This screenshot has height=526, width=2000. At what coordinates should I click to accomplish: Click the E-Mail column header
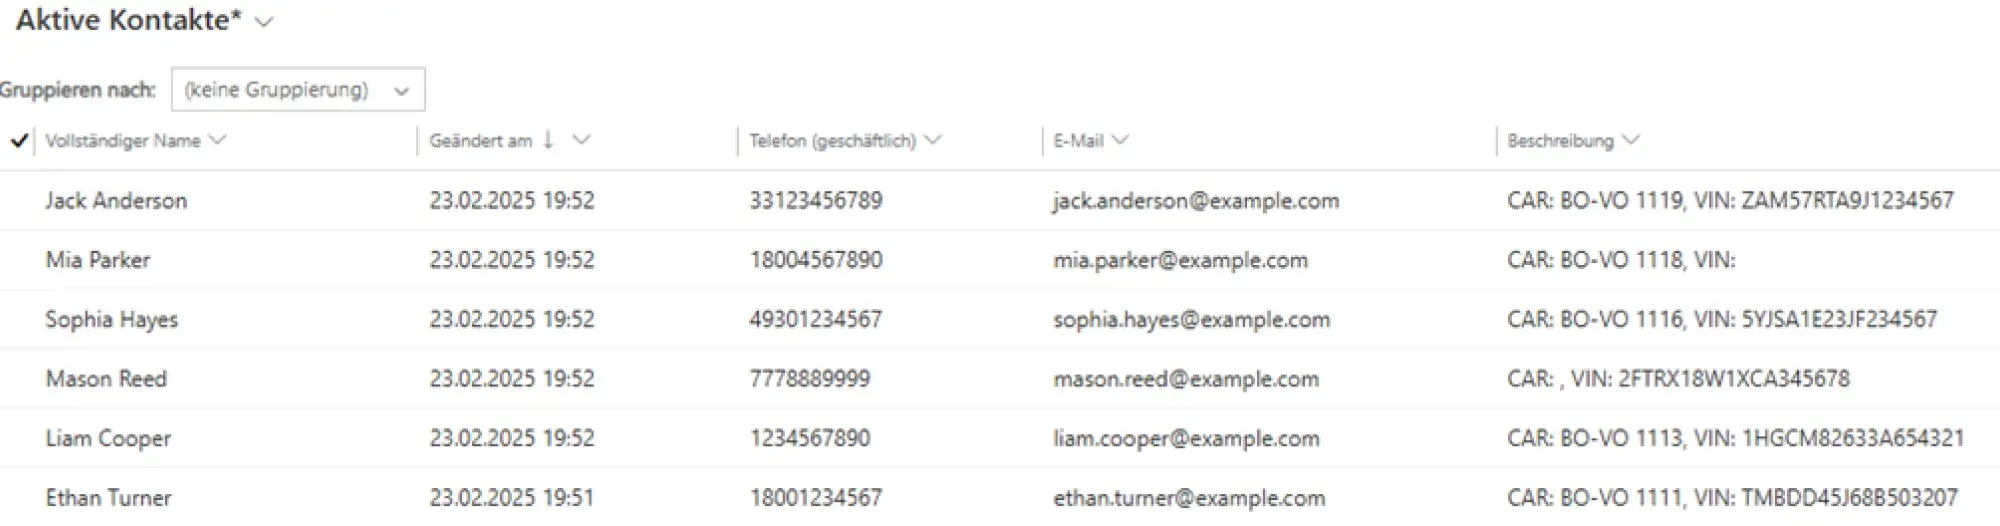pyautogui.click(x=1078, y=141)
